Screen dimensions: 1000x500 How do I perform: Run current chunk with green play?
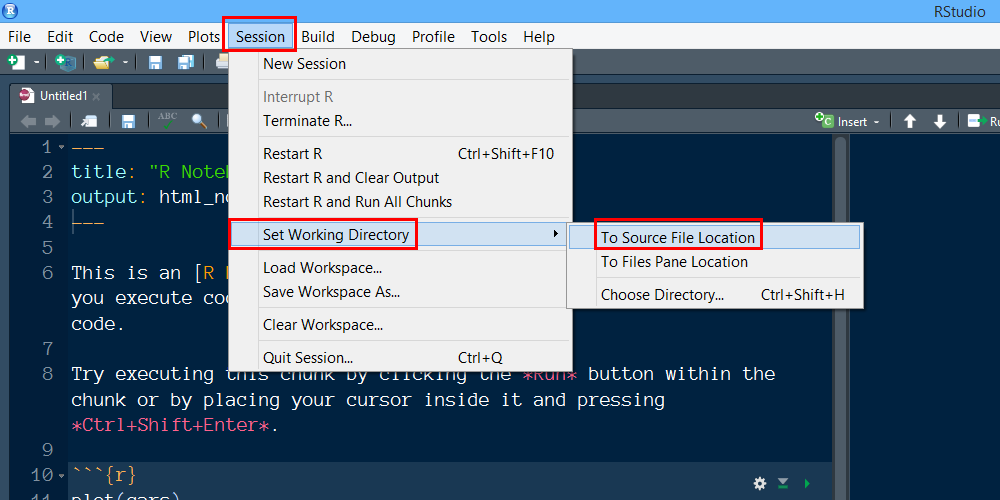point(807,483)
